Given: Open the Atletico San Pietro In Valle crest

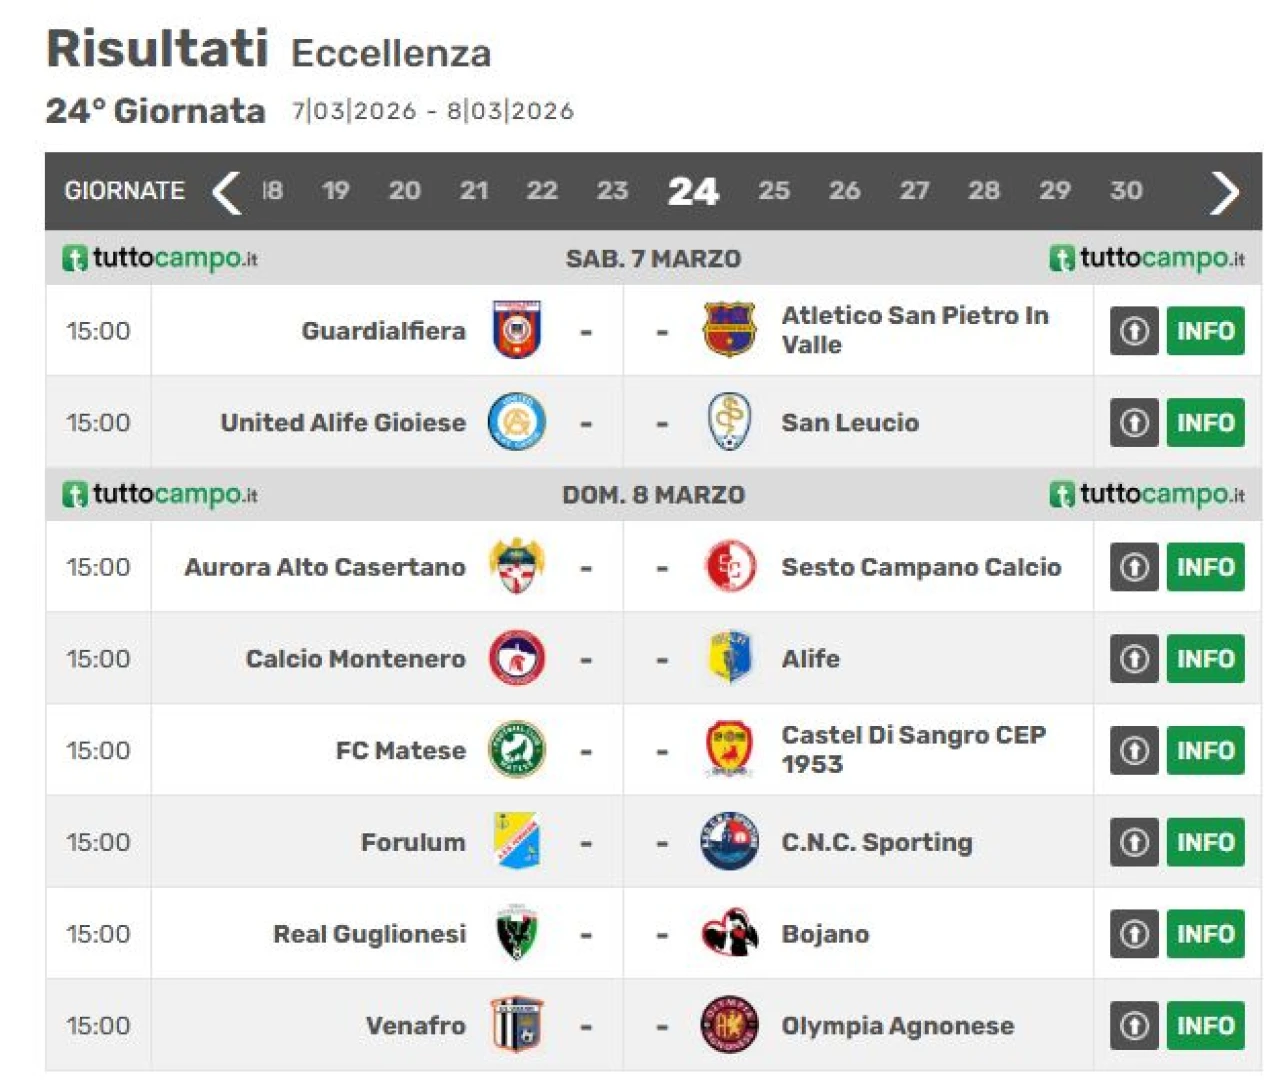Looking at the screenshot, I should coord(729,330).
